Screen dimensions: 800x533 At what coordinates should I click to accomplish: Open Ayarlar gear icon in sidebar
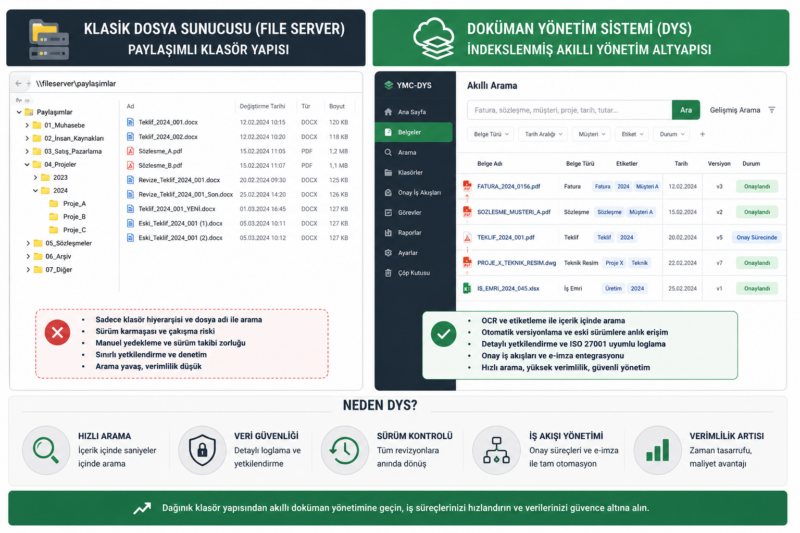pyautogui.click(x=388, y=253)
